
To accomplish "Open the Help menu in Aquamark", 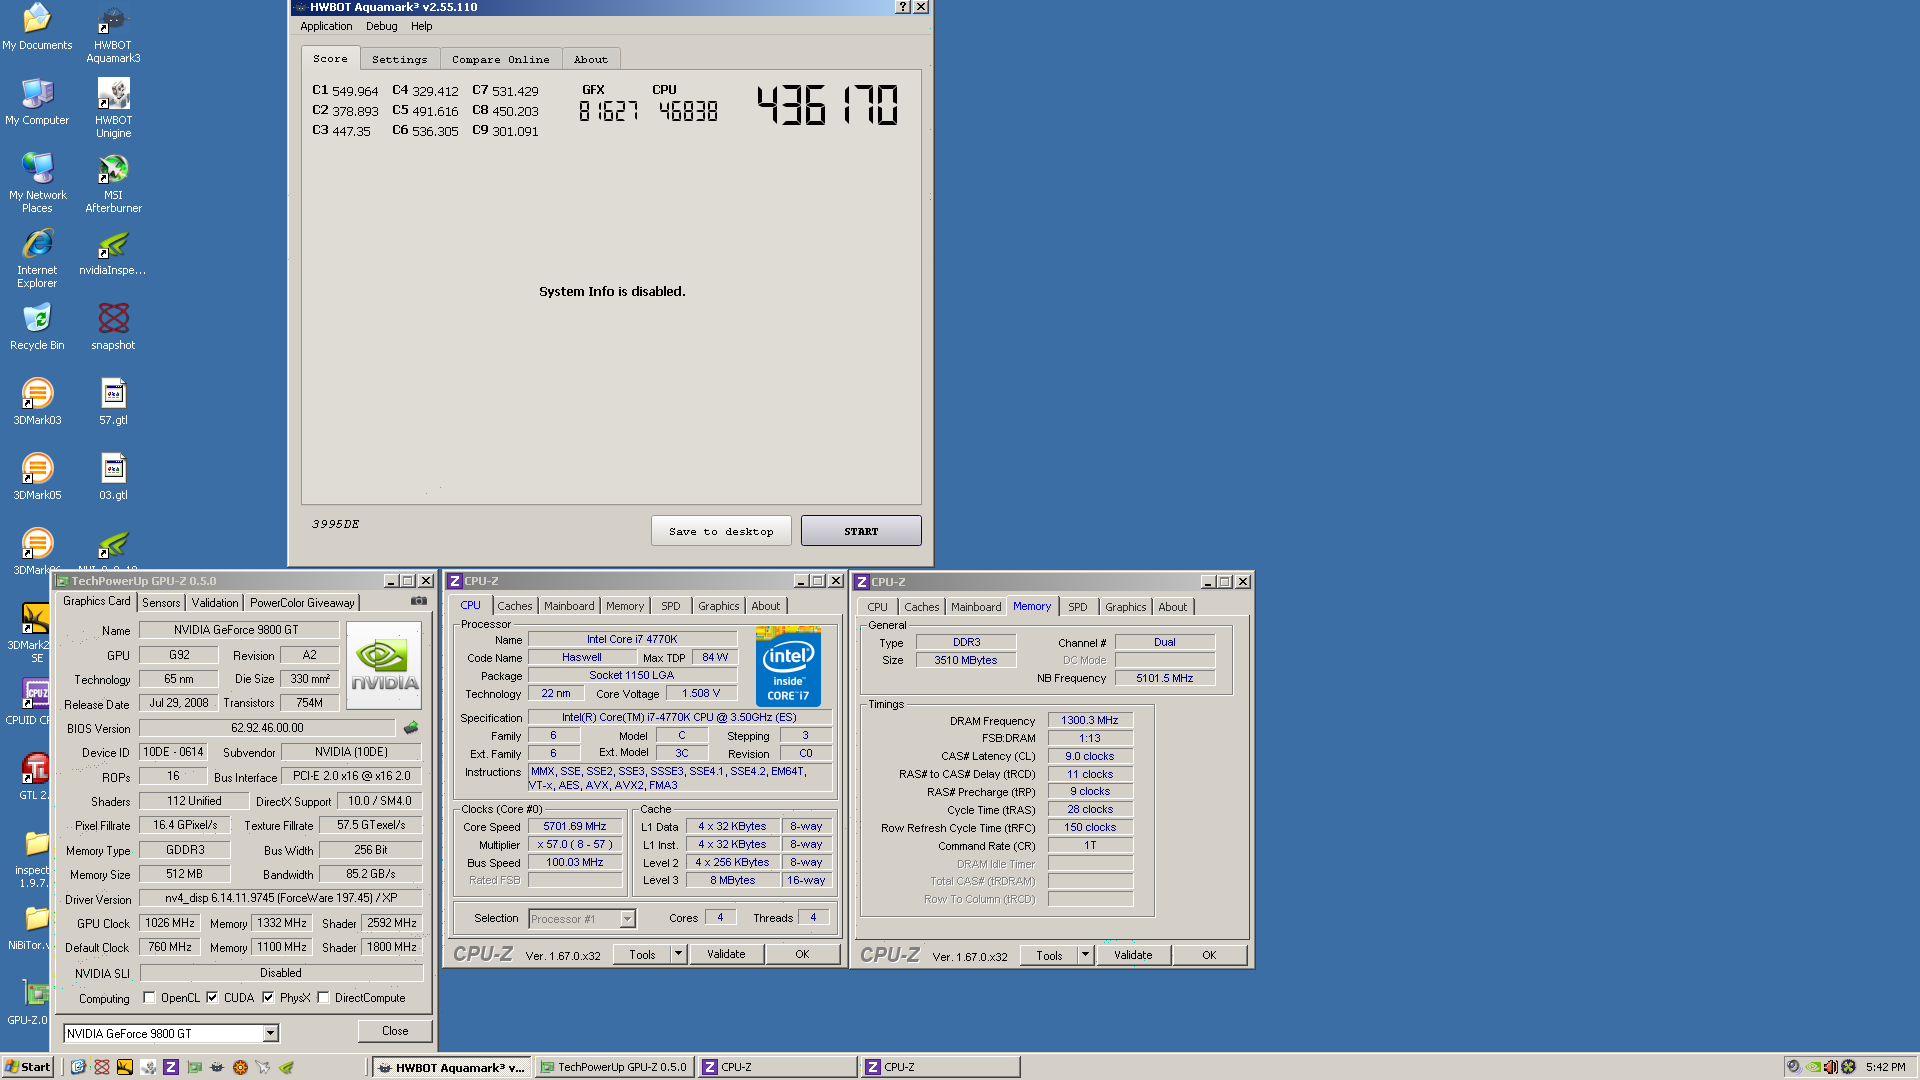I will [x=421, y=26].
